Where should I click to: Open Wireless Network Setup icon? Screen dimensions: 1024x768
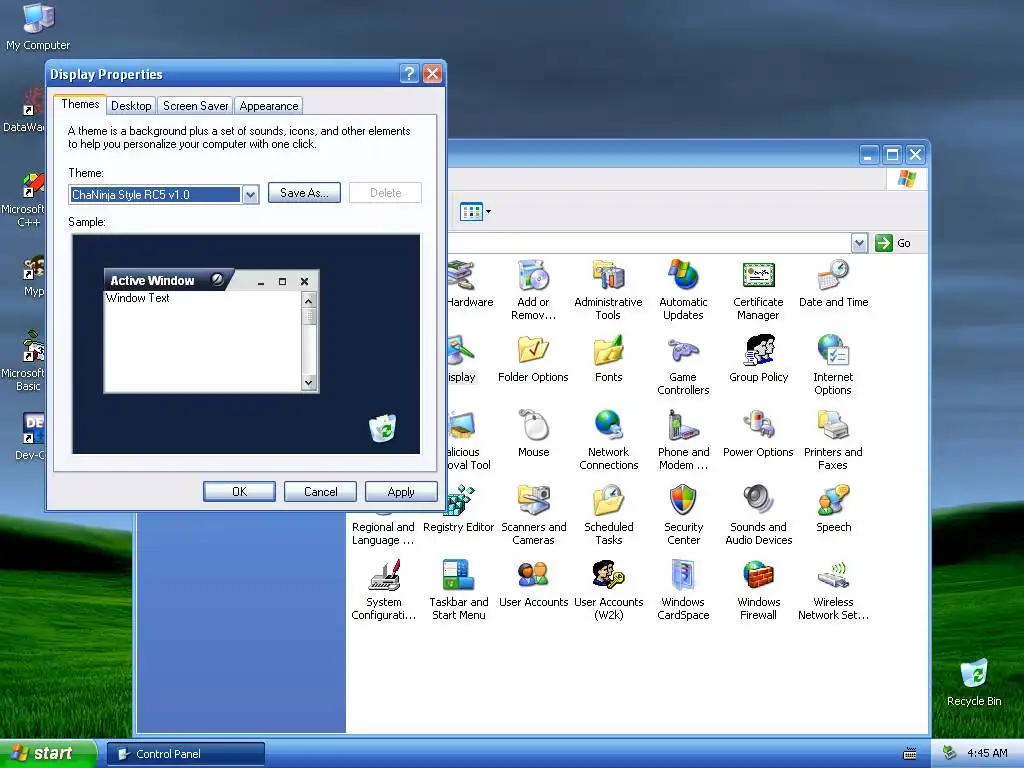pos(833,576)
